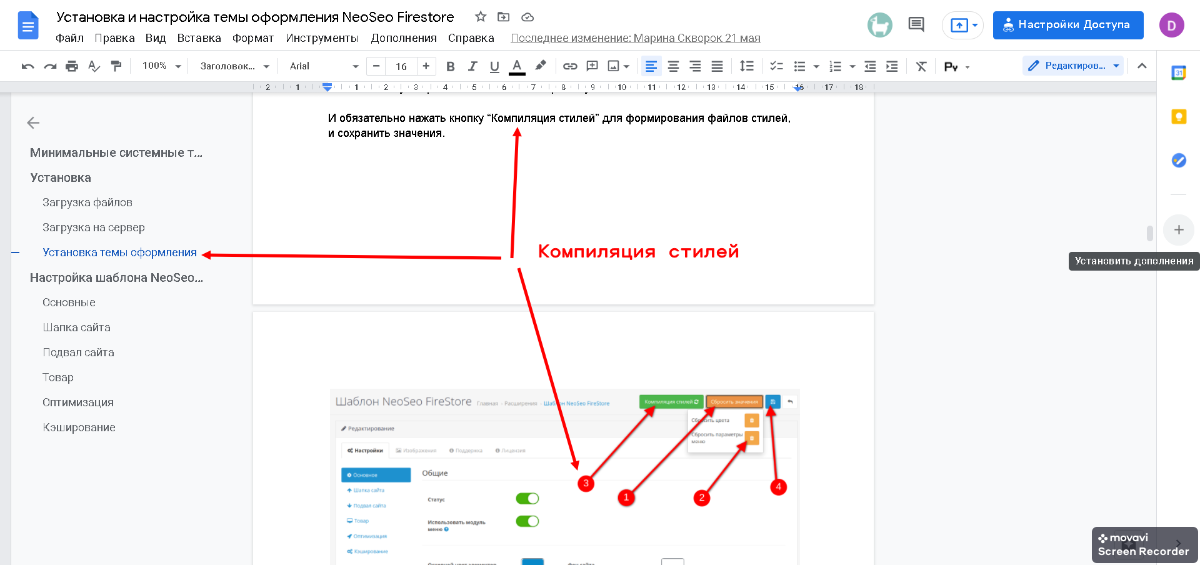Open the account avatar
This screenshot has width=1200, height=565.
click(x=1171, y=25)
